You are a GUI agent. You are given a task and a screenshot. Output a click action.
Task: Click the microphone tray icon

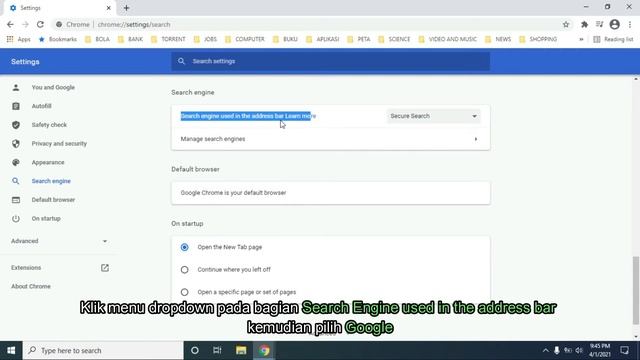(556, 351)
